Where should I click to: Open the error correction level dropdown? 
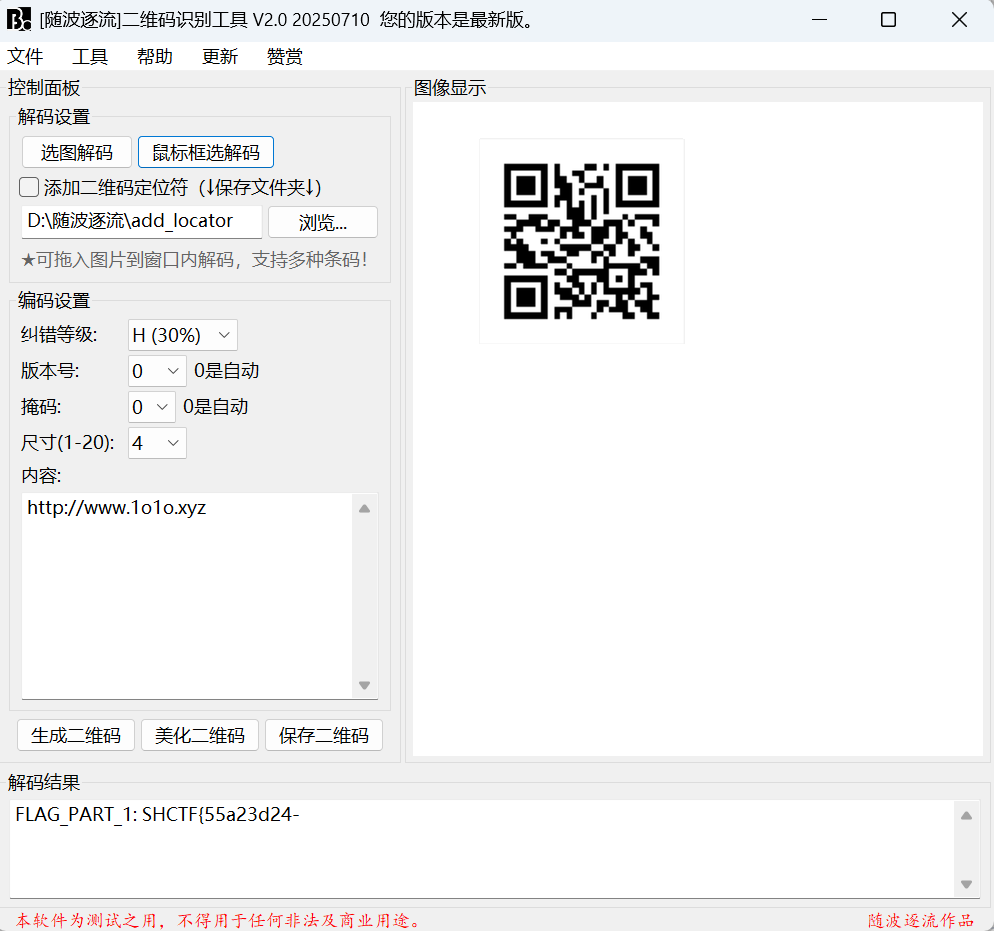pyautogui.click(x=183, y=335)
